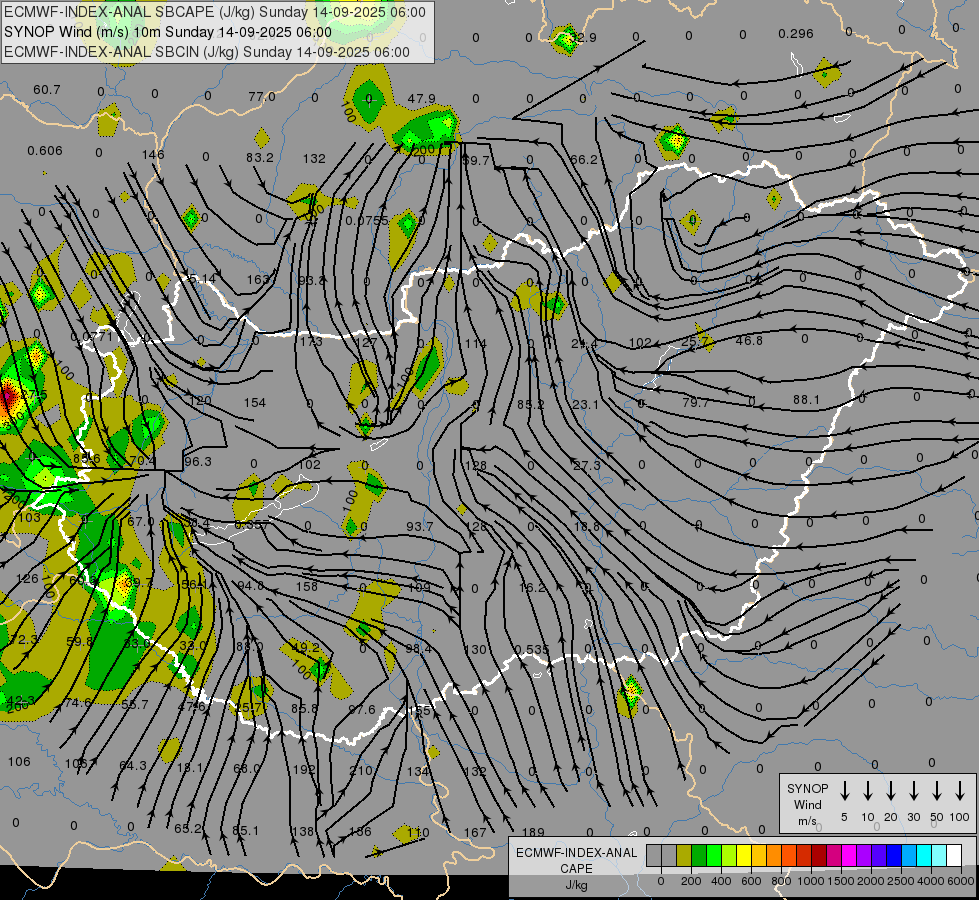
Task: Pick the dark green CAPE legend swatch
Action: pos(699,856)
